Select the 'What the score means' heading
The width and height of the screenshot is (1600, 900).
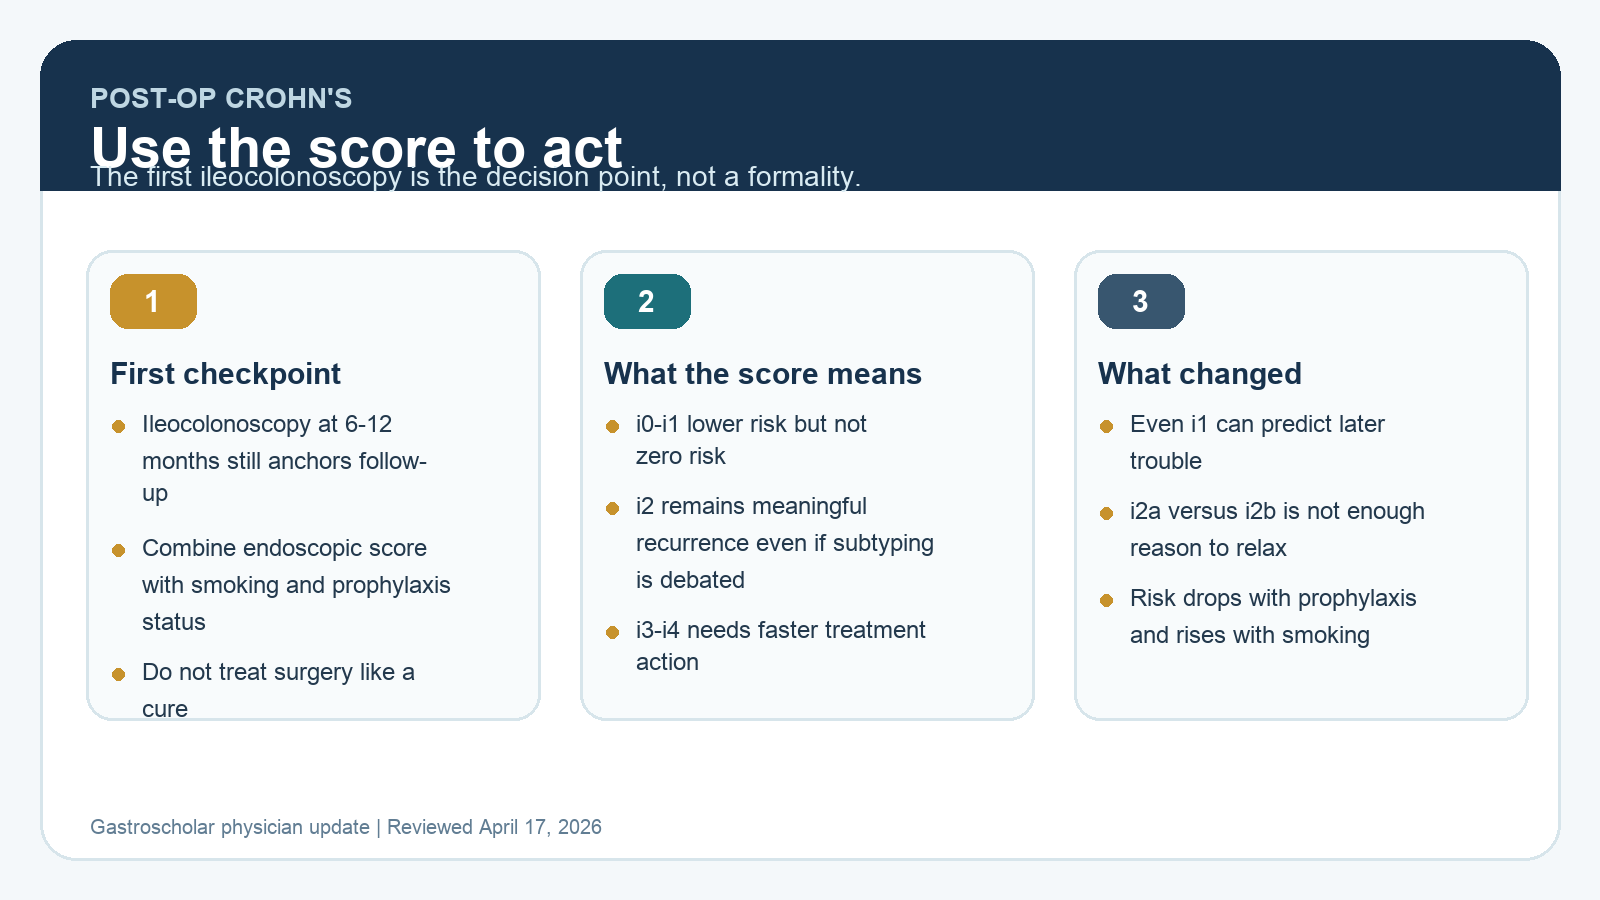tap(762, 373)
